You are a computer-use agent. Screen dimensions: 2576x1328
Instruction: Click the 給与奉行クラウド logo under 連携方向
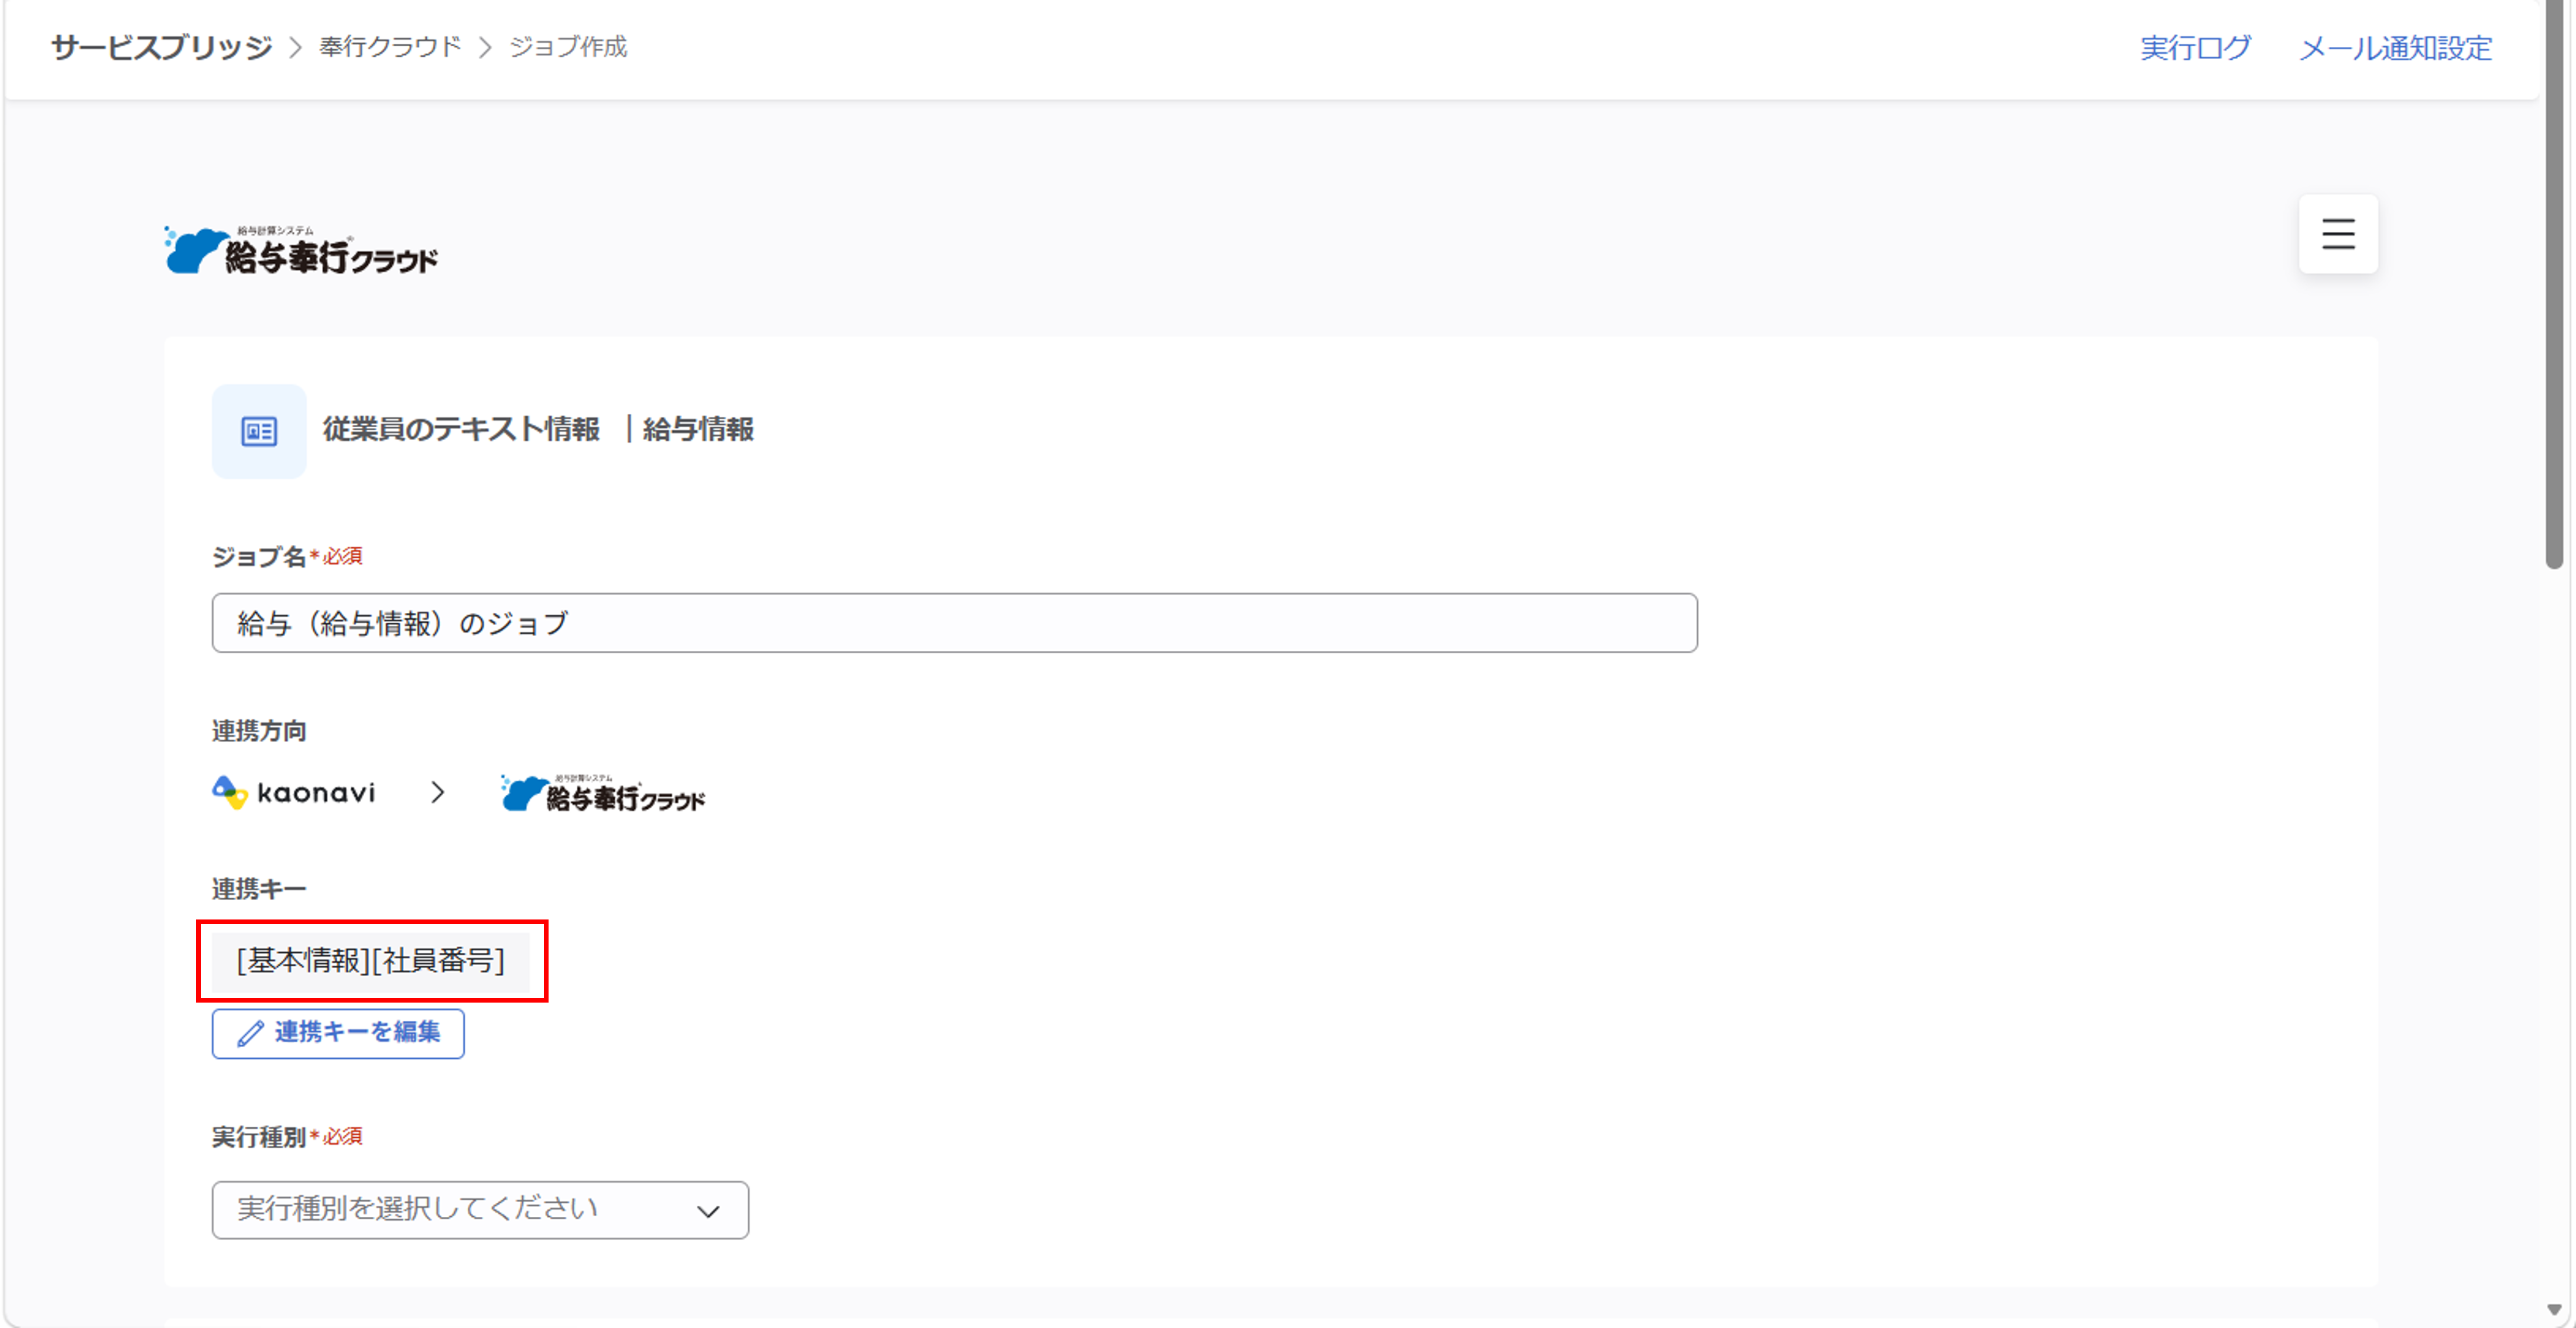[603, 793]
